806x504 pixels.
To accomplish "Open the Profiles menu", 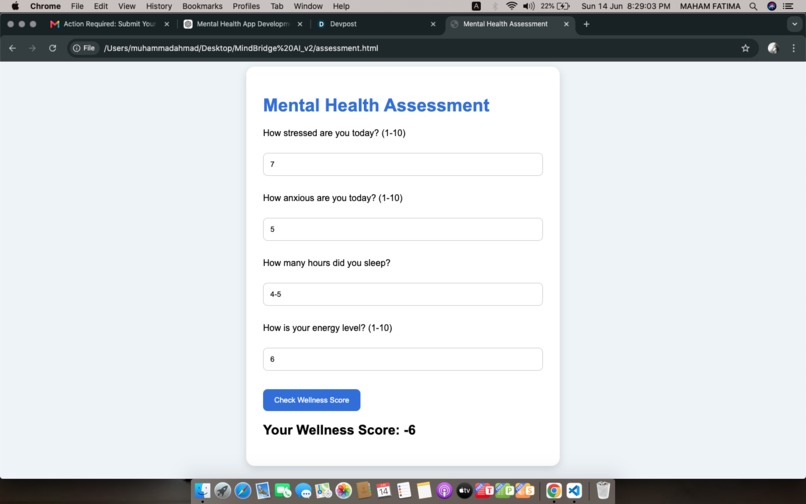I will coord(246,6).
